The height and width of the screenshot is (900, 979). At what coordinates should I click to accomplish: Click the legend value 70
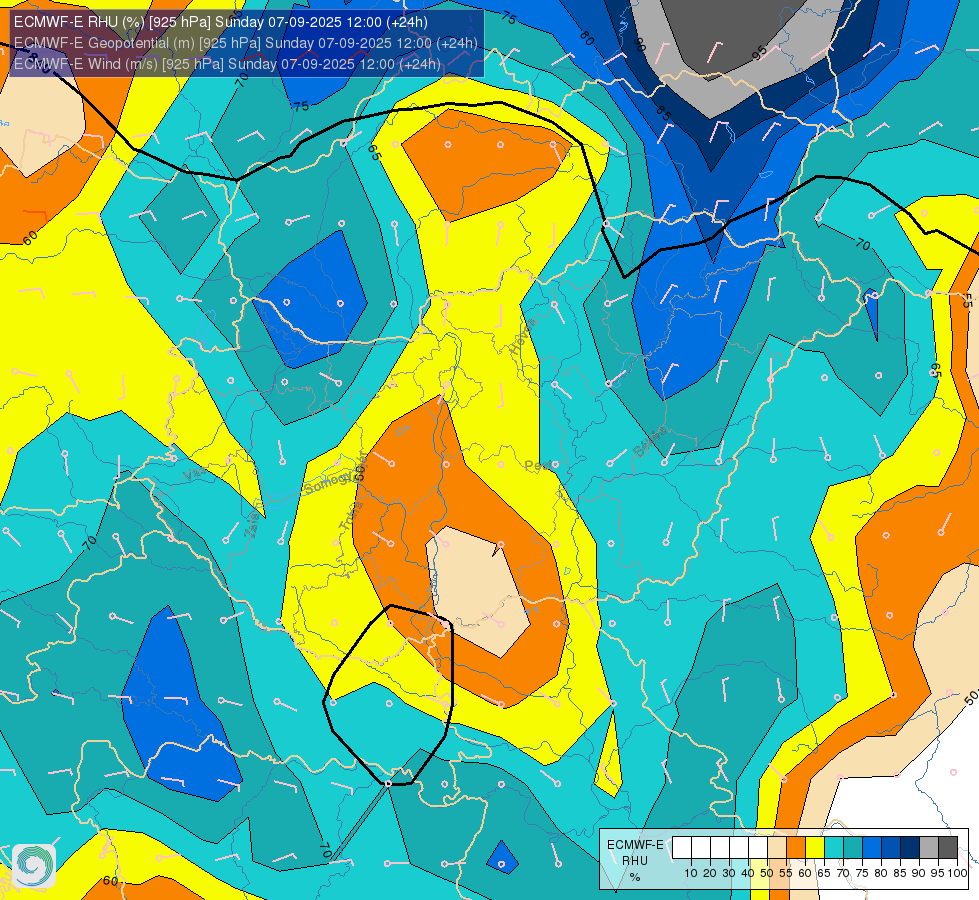click(x=844, y=873)
